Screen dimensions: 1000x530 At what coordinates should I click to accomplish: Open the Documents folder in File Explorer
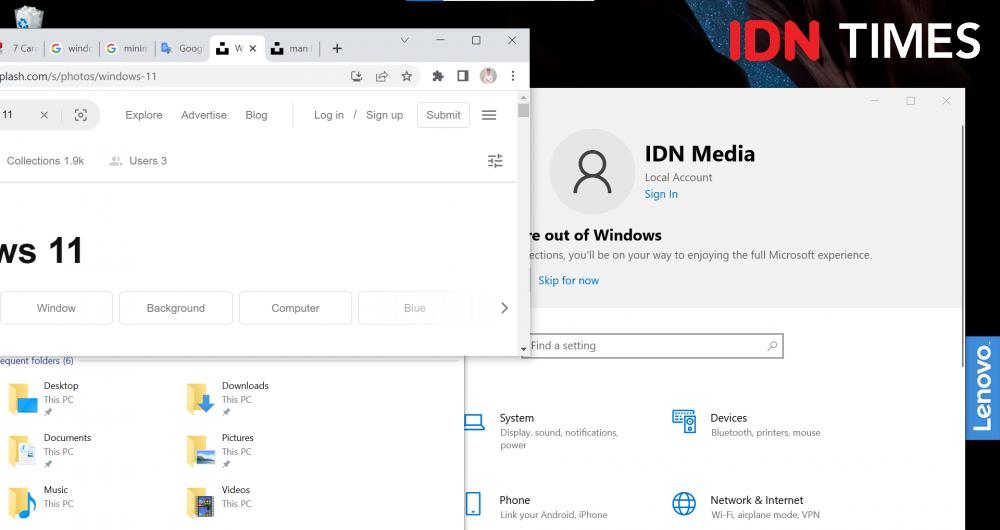click(x=50, y=451)
